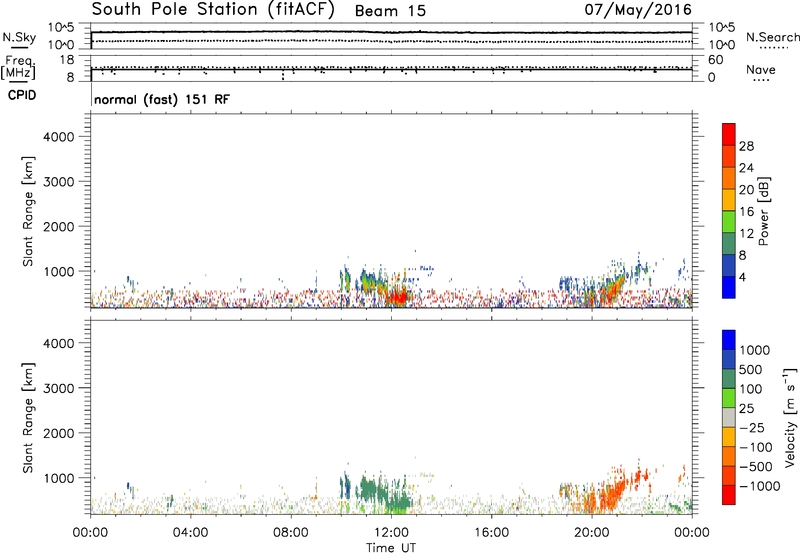The width and height of the screenshot is (800, 554).
Task: Click the date '07/May/2016'
Action: (638, 10)
